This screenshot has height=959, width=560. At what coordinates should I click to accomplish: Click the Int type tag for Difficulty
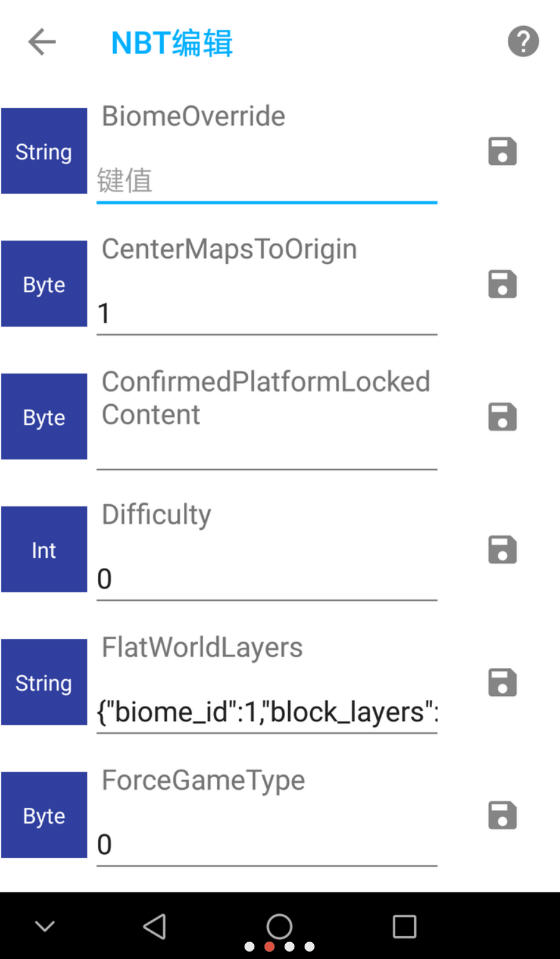click(x=44, y=549)
